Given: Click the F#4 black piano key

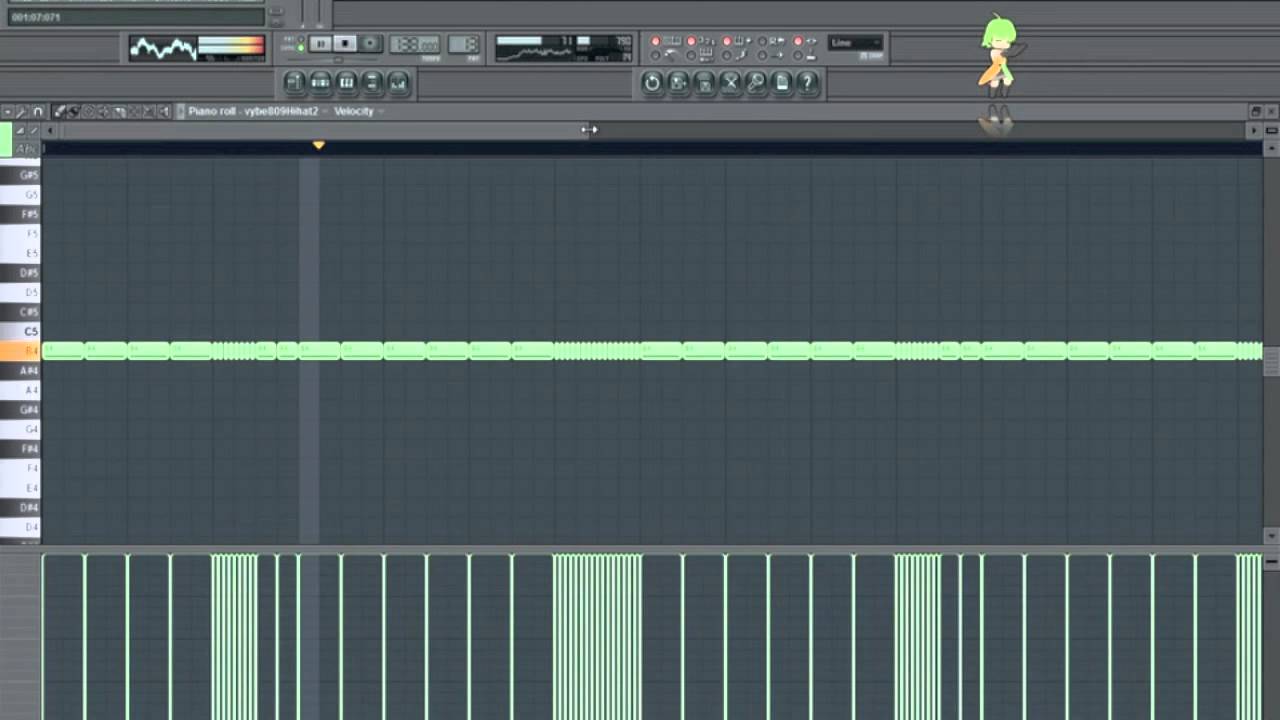Looking at the screenshot, I should [x=20, y=449].
